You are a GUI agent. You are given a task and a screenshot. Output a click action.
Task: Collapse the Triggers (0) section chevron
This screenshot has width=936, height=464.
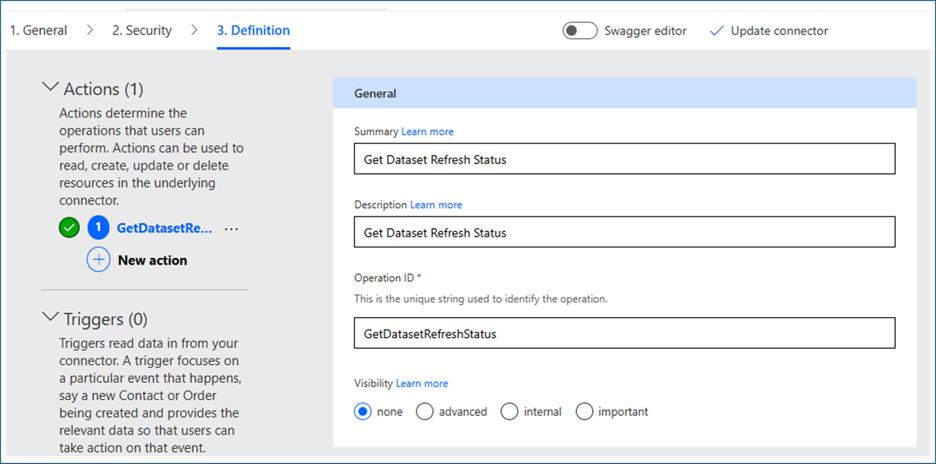[x=50, y=318]
